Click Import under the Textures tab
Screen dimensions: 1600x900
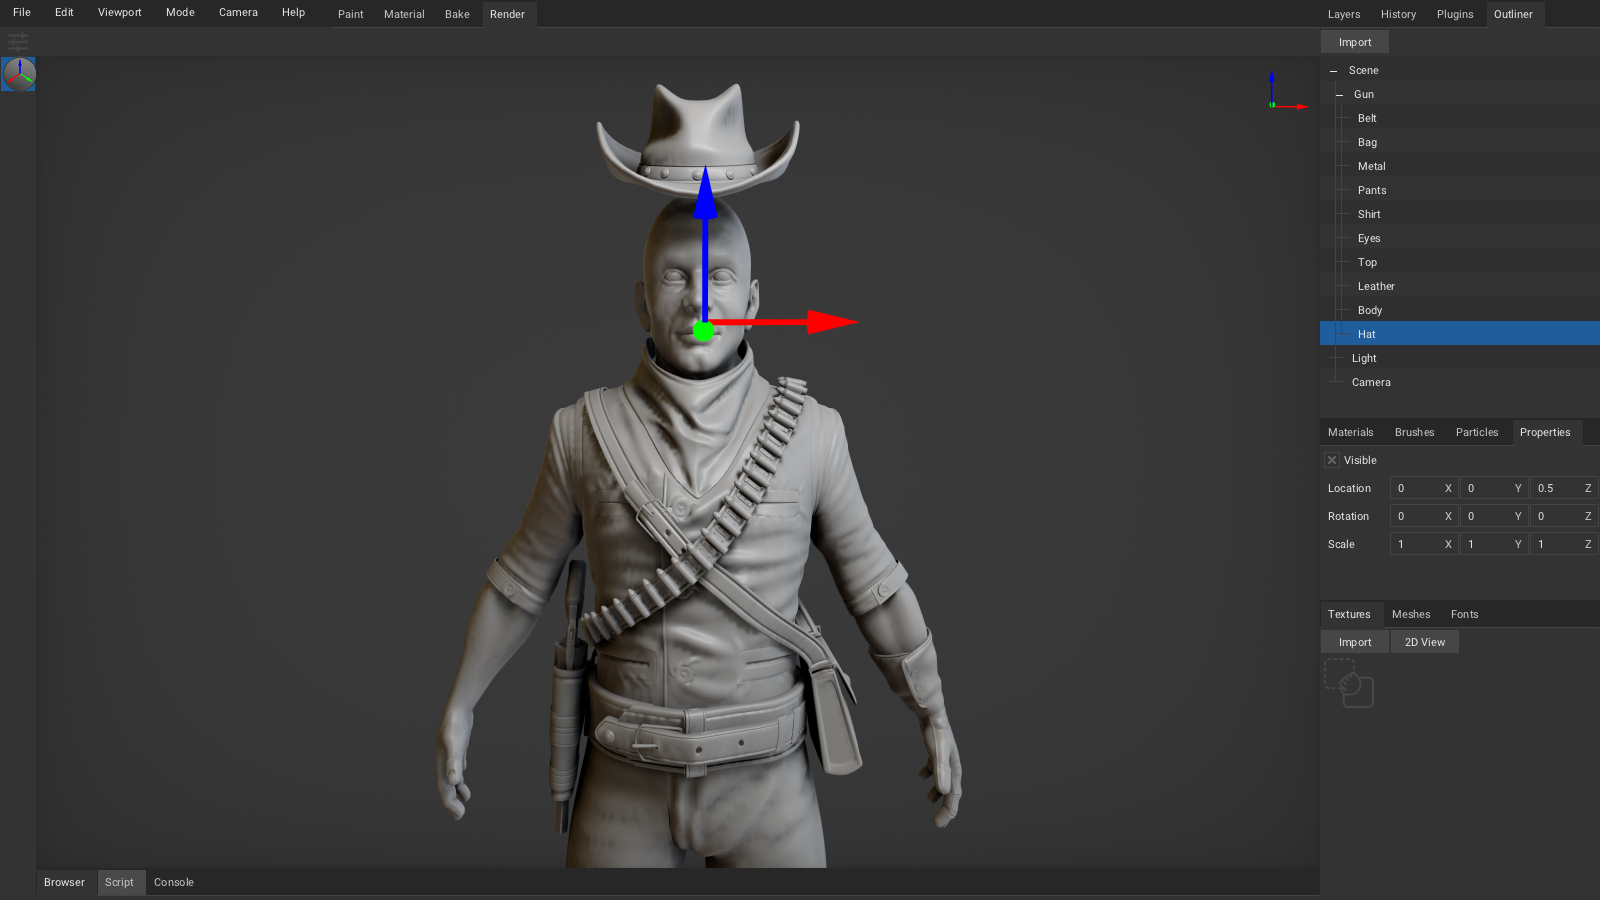[x=1353, y=641]
